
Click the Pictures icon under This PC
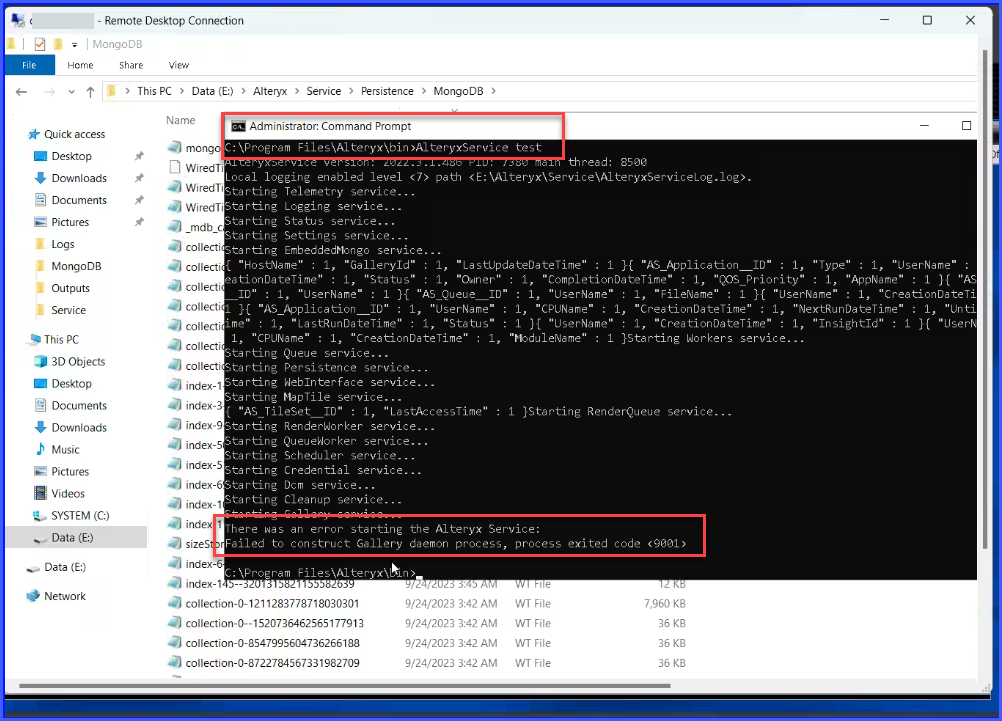point(40,472)
